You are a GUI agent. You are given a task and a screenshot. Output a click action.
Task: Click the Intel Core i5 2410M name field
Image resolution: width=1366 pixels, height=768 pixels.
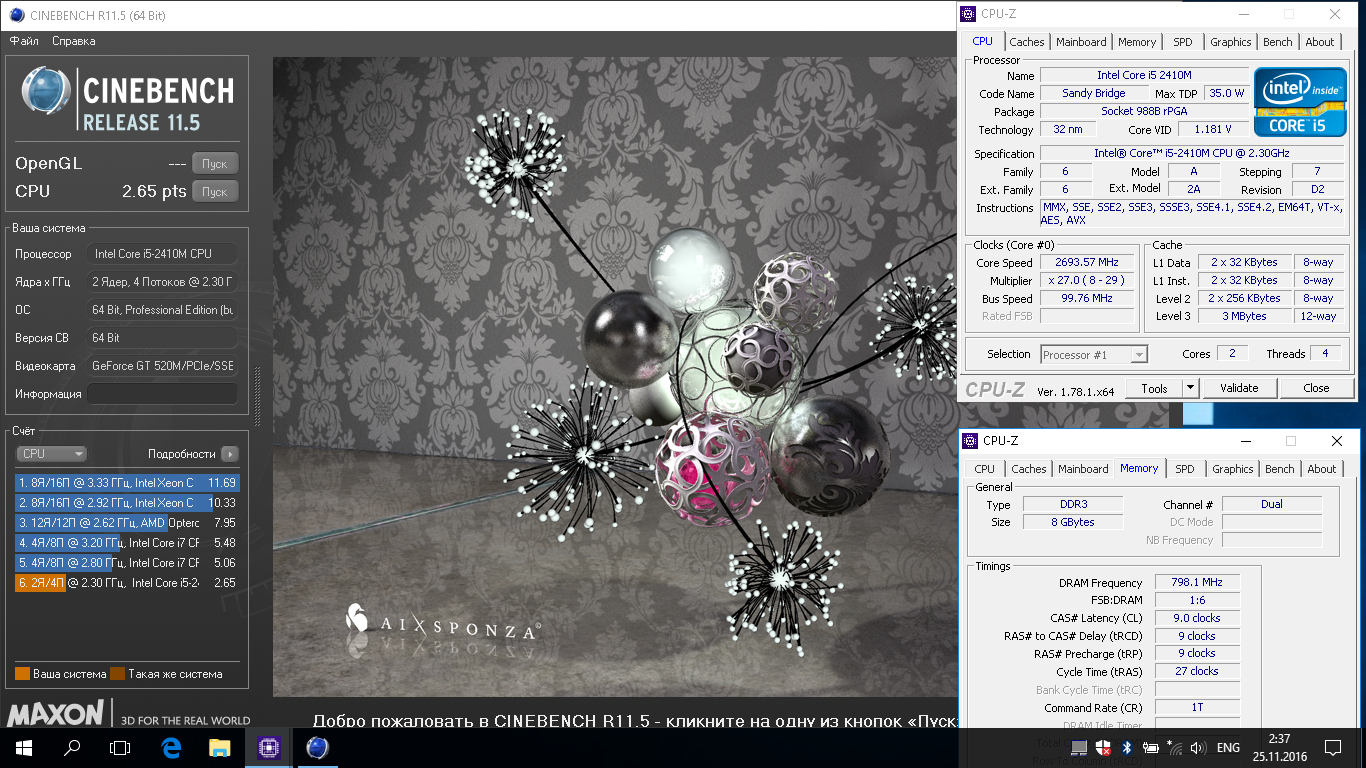[1144, 75]
